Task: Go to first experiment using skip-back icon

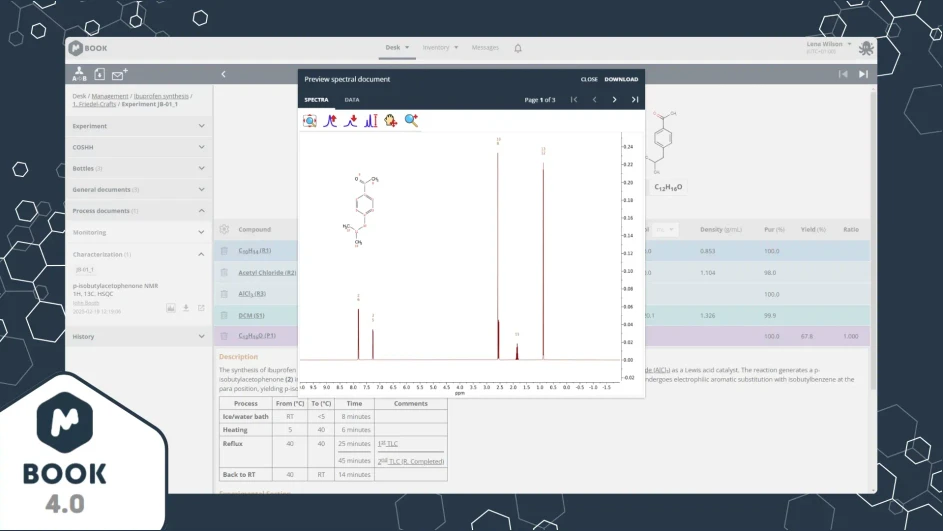Action: (843, 74)
